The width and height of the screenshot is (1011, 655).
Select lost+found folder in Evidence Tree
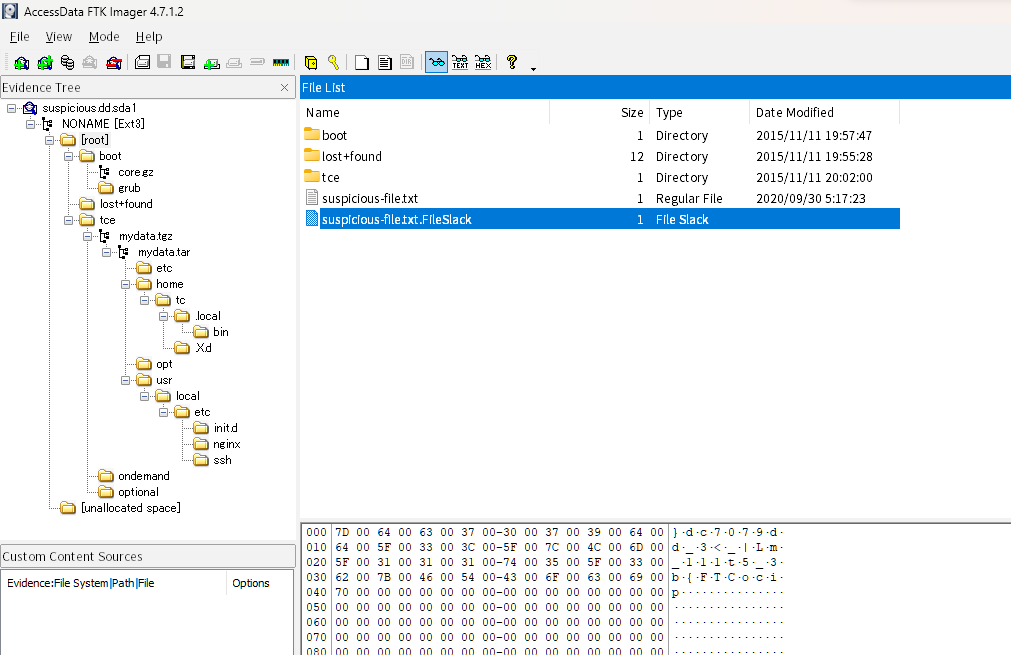click(126, 204)
